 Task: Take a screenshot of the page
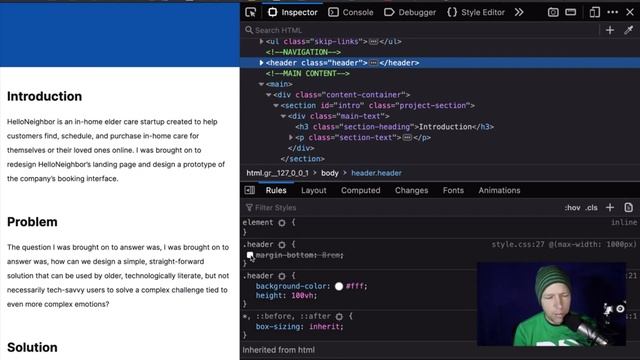553,12
